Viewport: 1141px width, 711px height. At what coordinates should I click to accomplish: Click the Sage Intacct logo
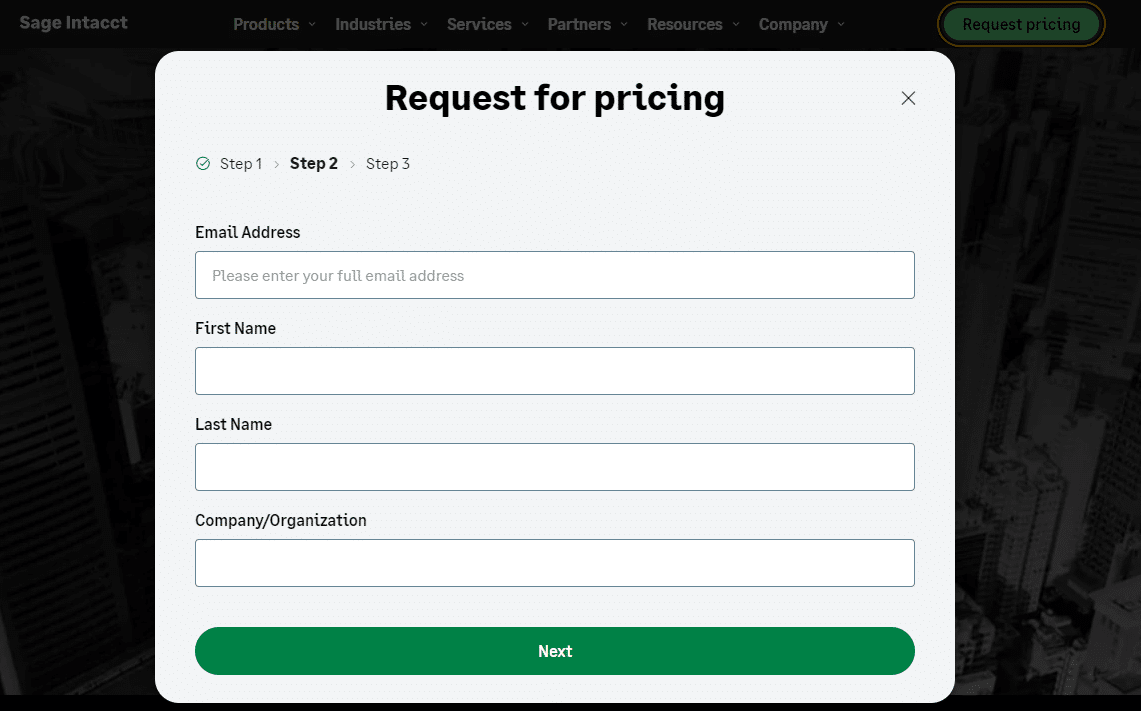(73, 22)
